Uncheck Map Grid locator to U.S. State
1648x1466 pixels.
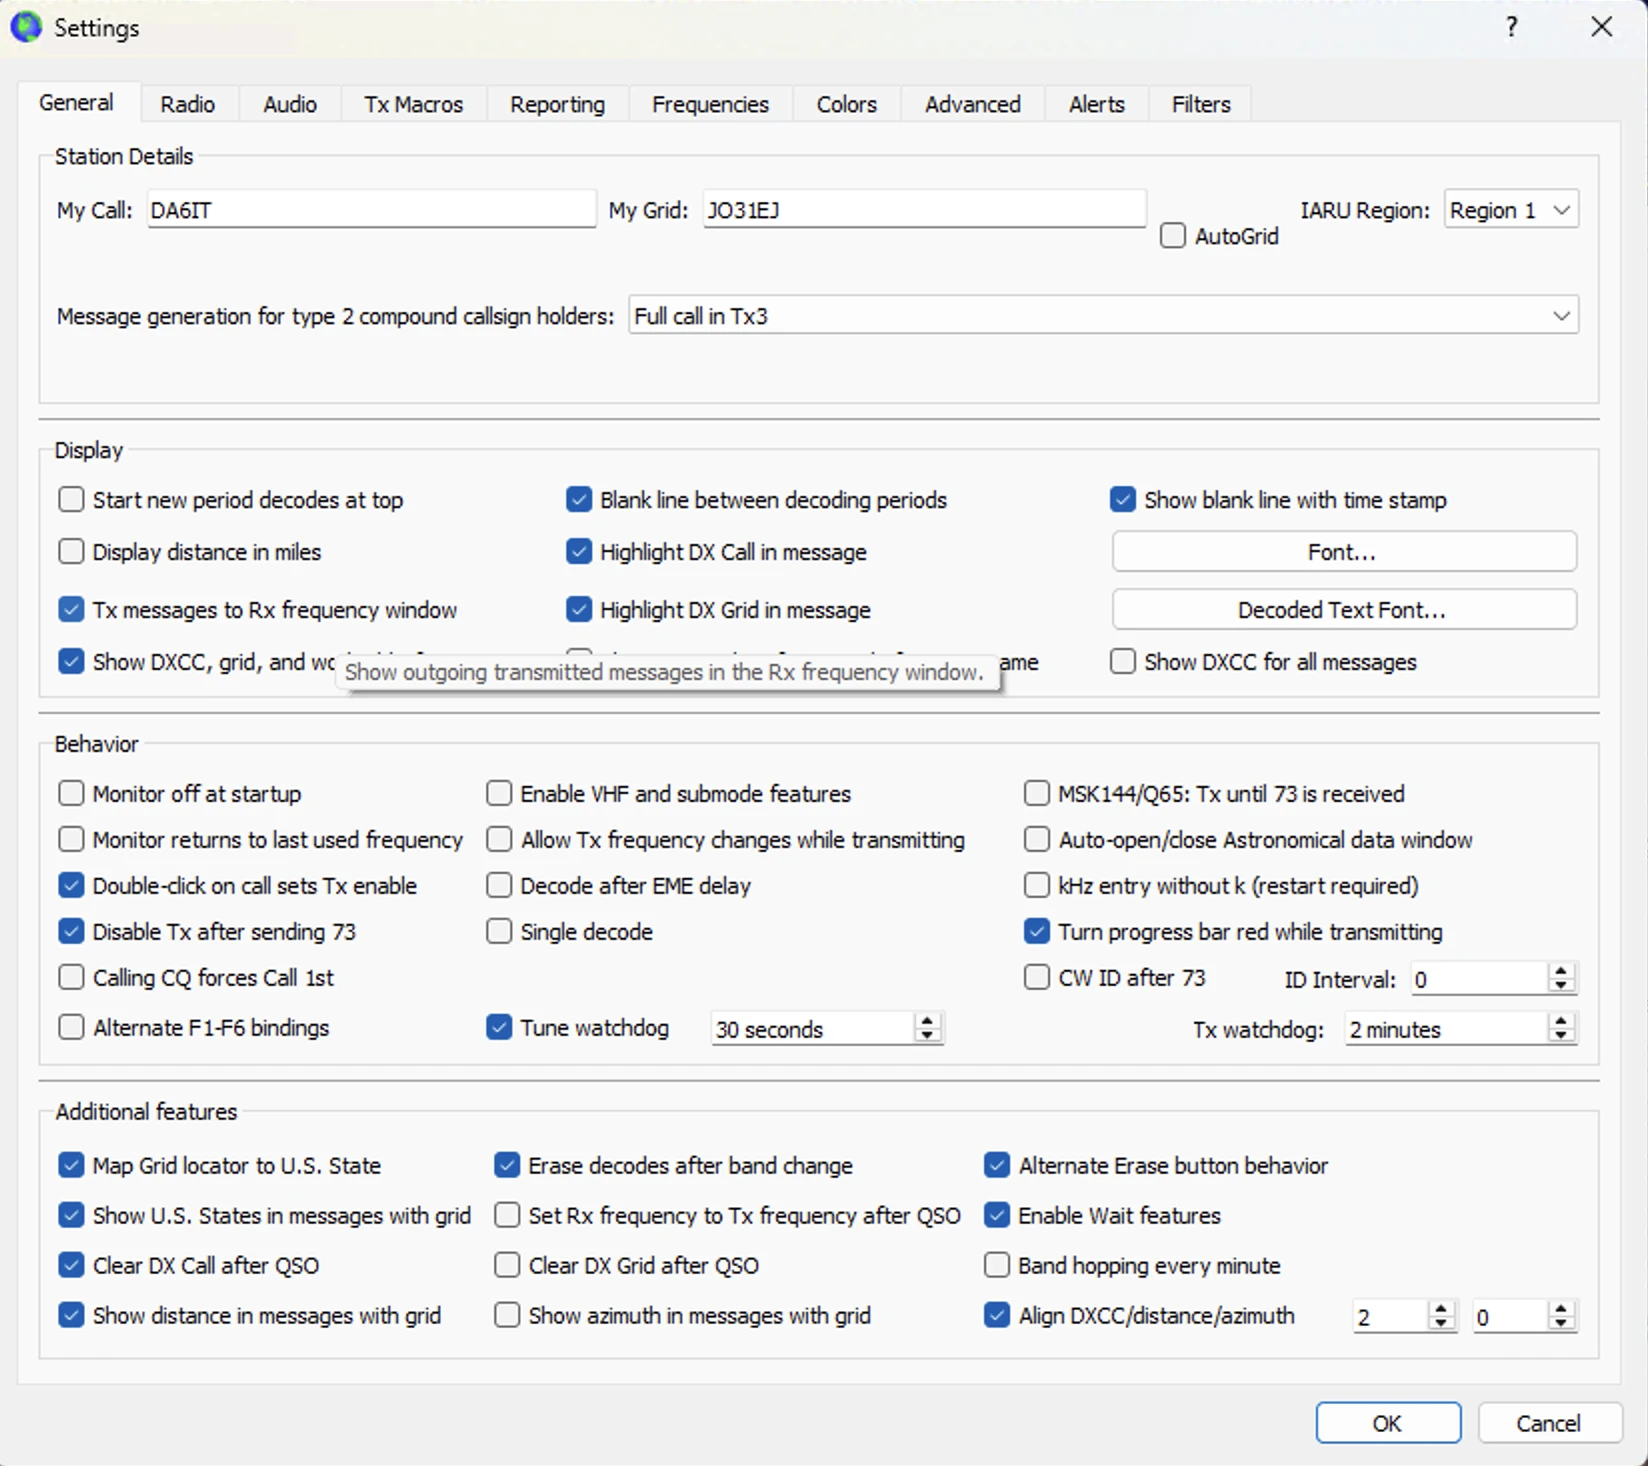(71, 1165)
